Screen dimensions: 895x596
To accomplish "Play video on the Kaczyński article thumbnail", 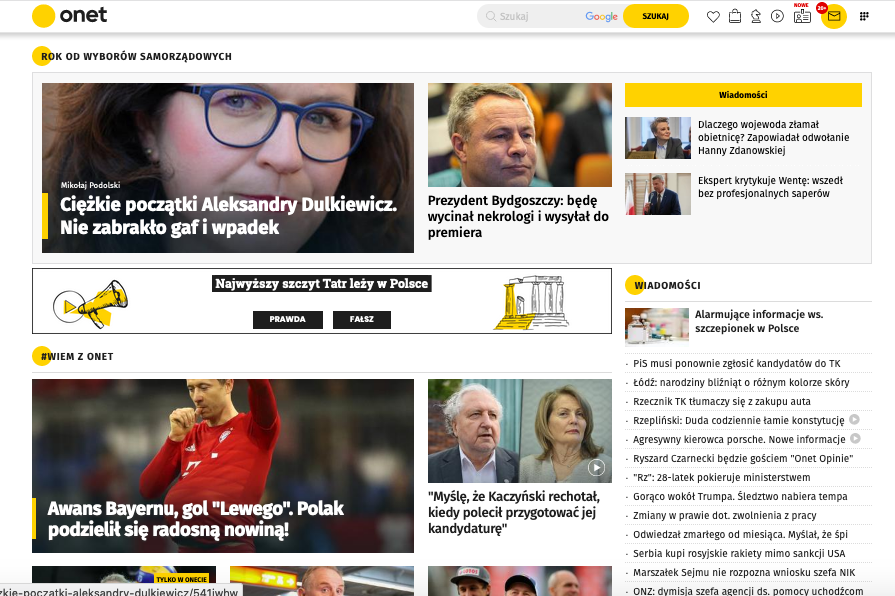I will tap(596, 467).
